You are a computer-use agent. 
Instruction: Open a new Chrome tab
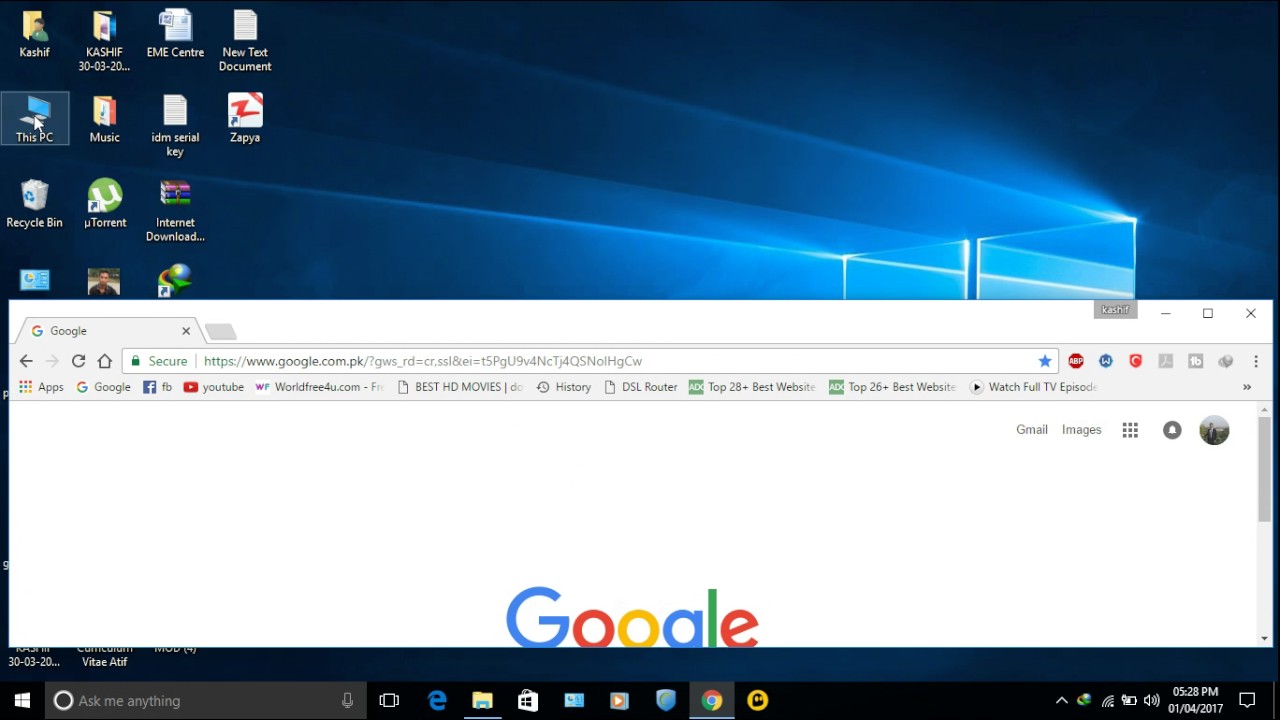(x=221, y=332)
